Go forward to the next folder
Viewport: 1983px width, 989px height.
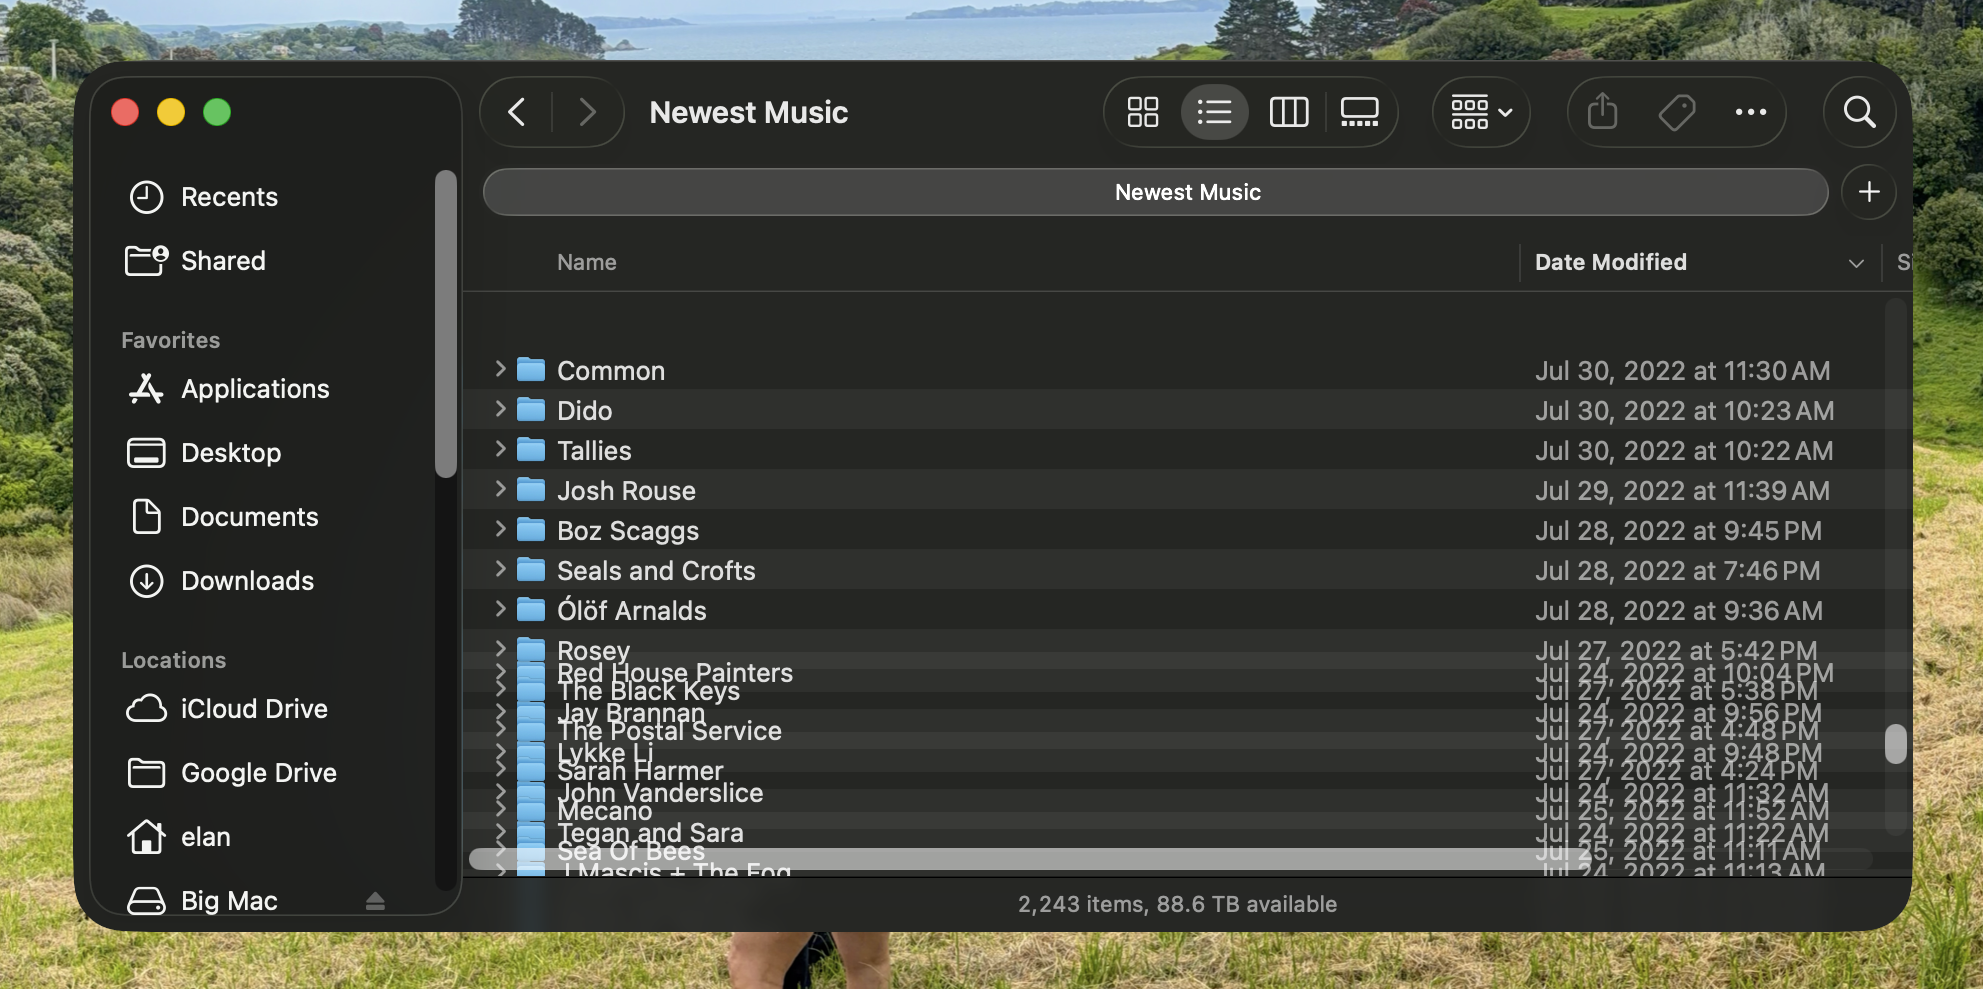tap(587, 112)
